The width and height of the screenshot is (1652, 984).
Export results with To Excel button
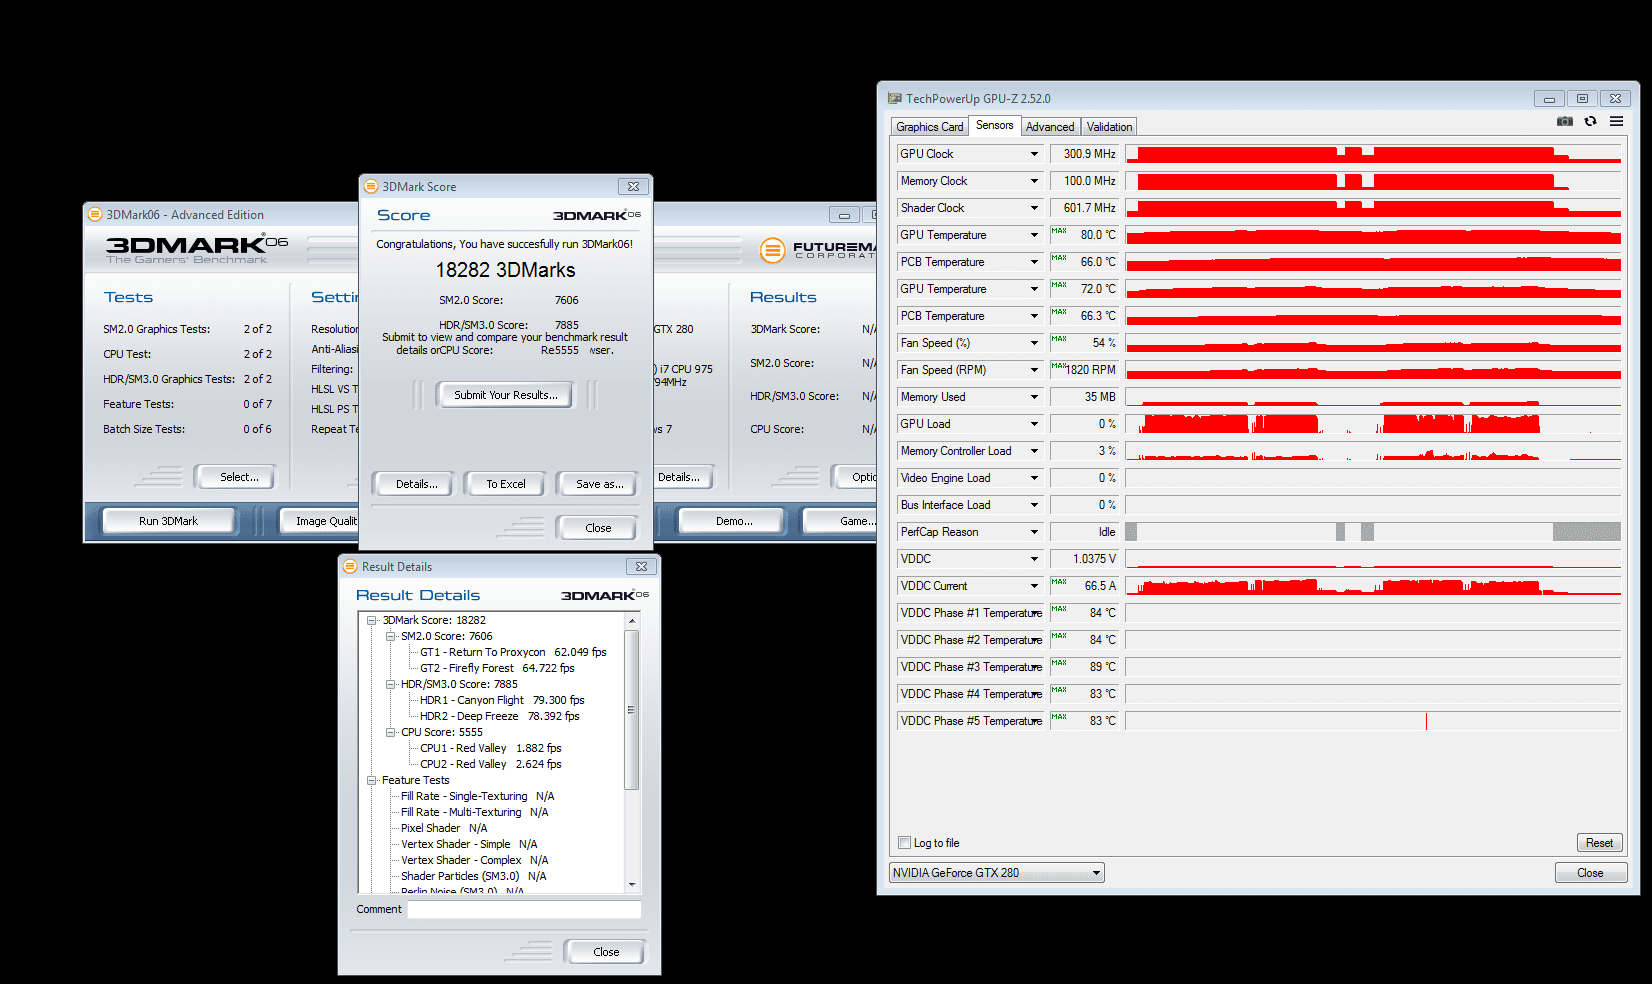point(505,484)
